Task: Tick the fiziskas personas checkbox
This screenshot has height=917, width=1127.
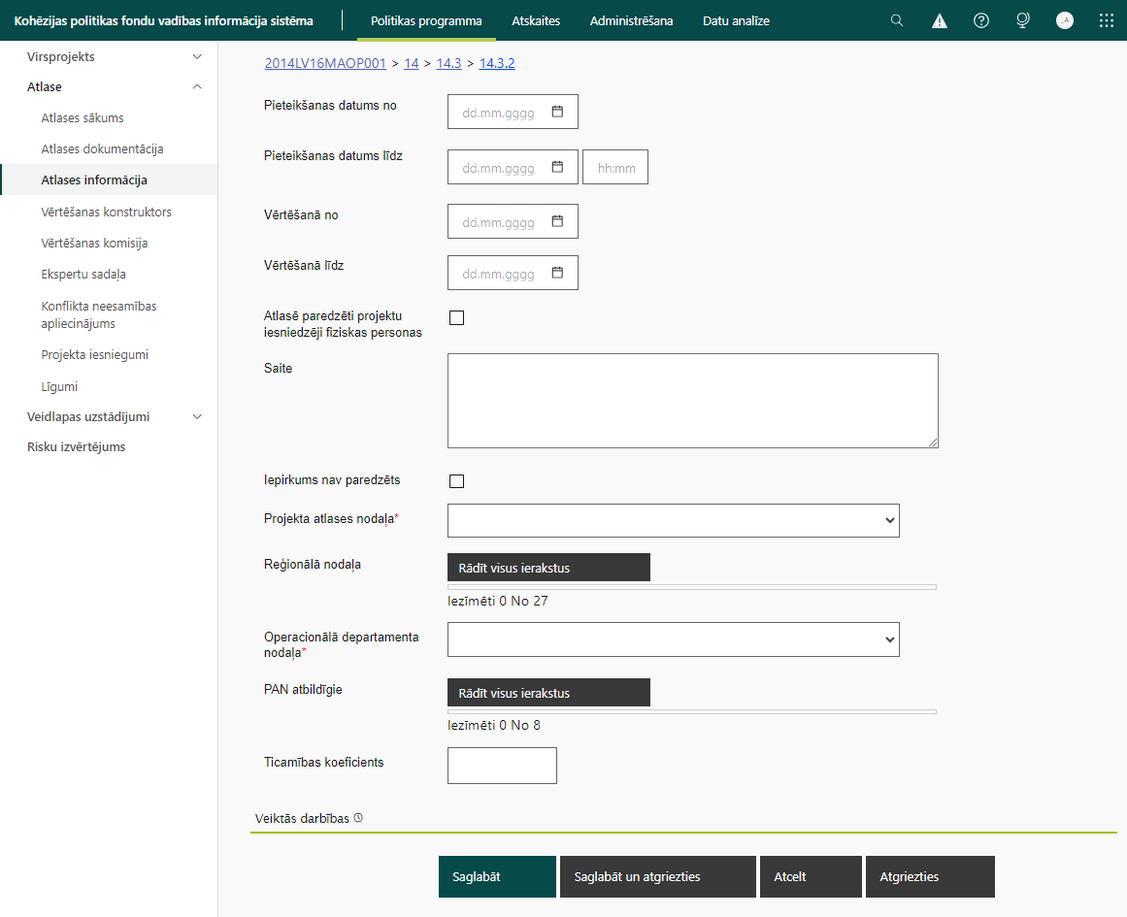Action: pyautogui.click(x=456, y=318)
